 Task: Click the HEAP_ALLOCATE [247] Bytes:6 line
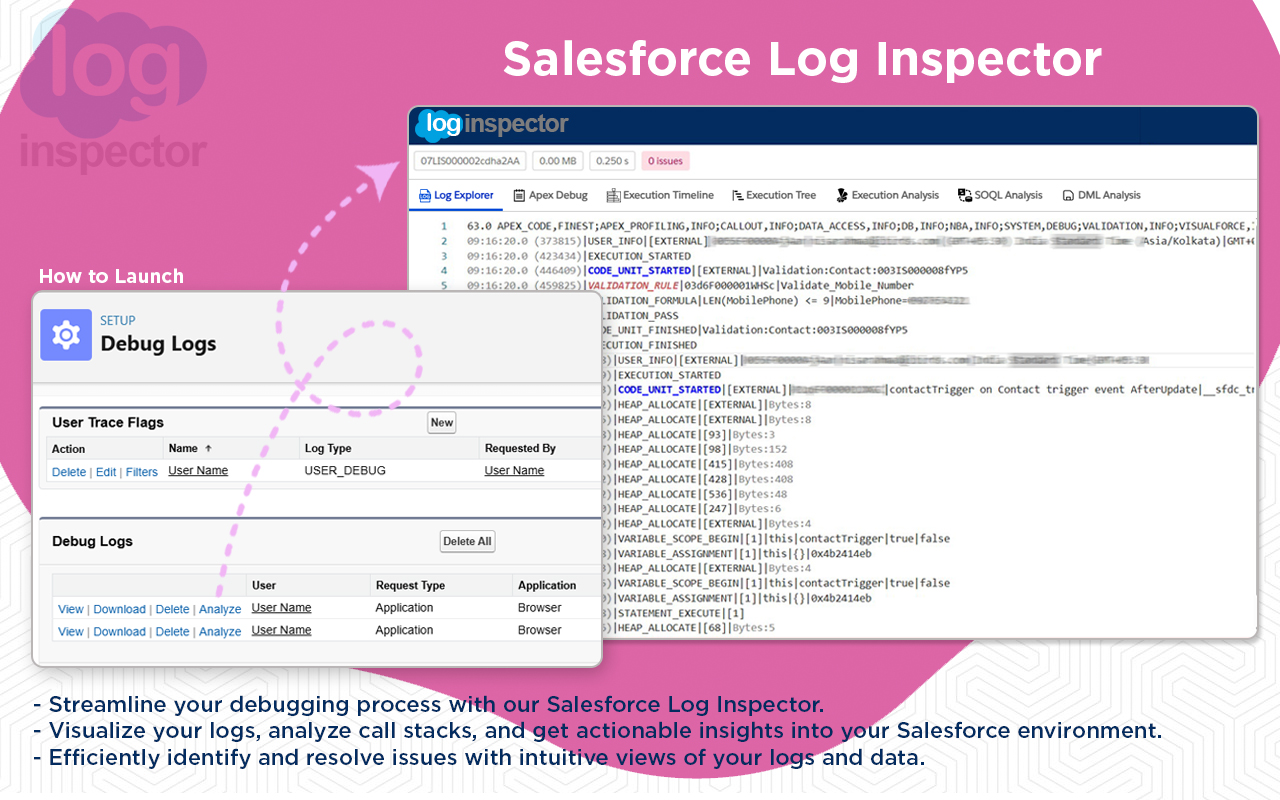point(692,509)
